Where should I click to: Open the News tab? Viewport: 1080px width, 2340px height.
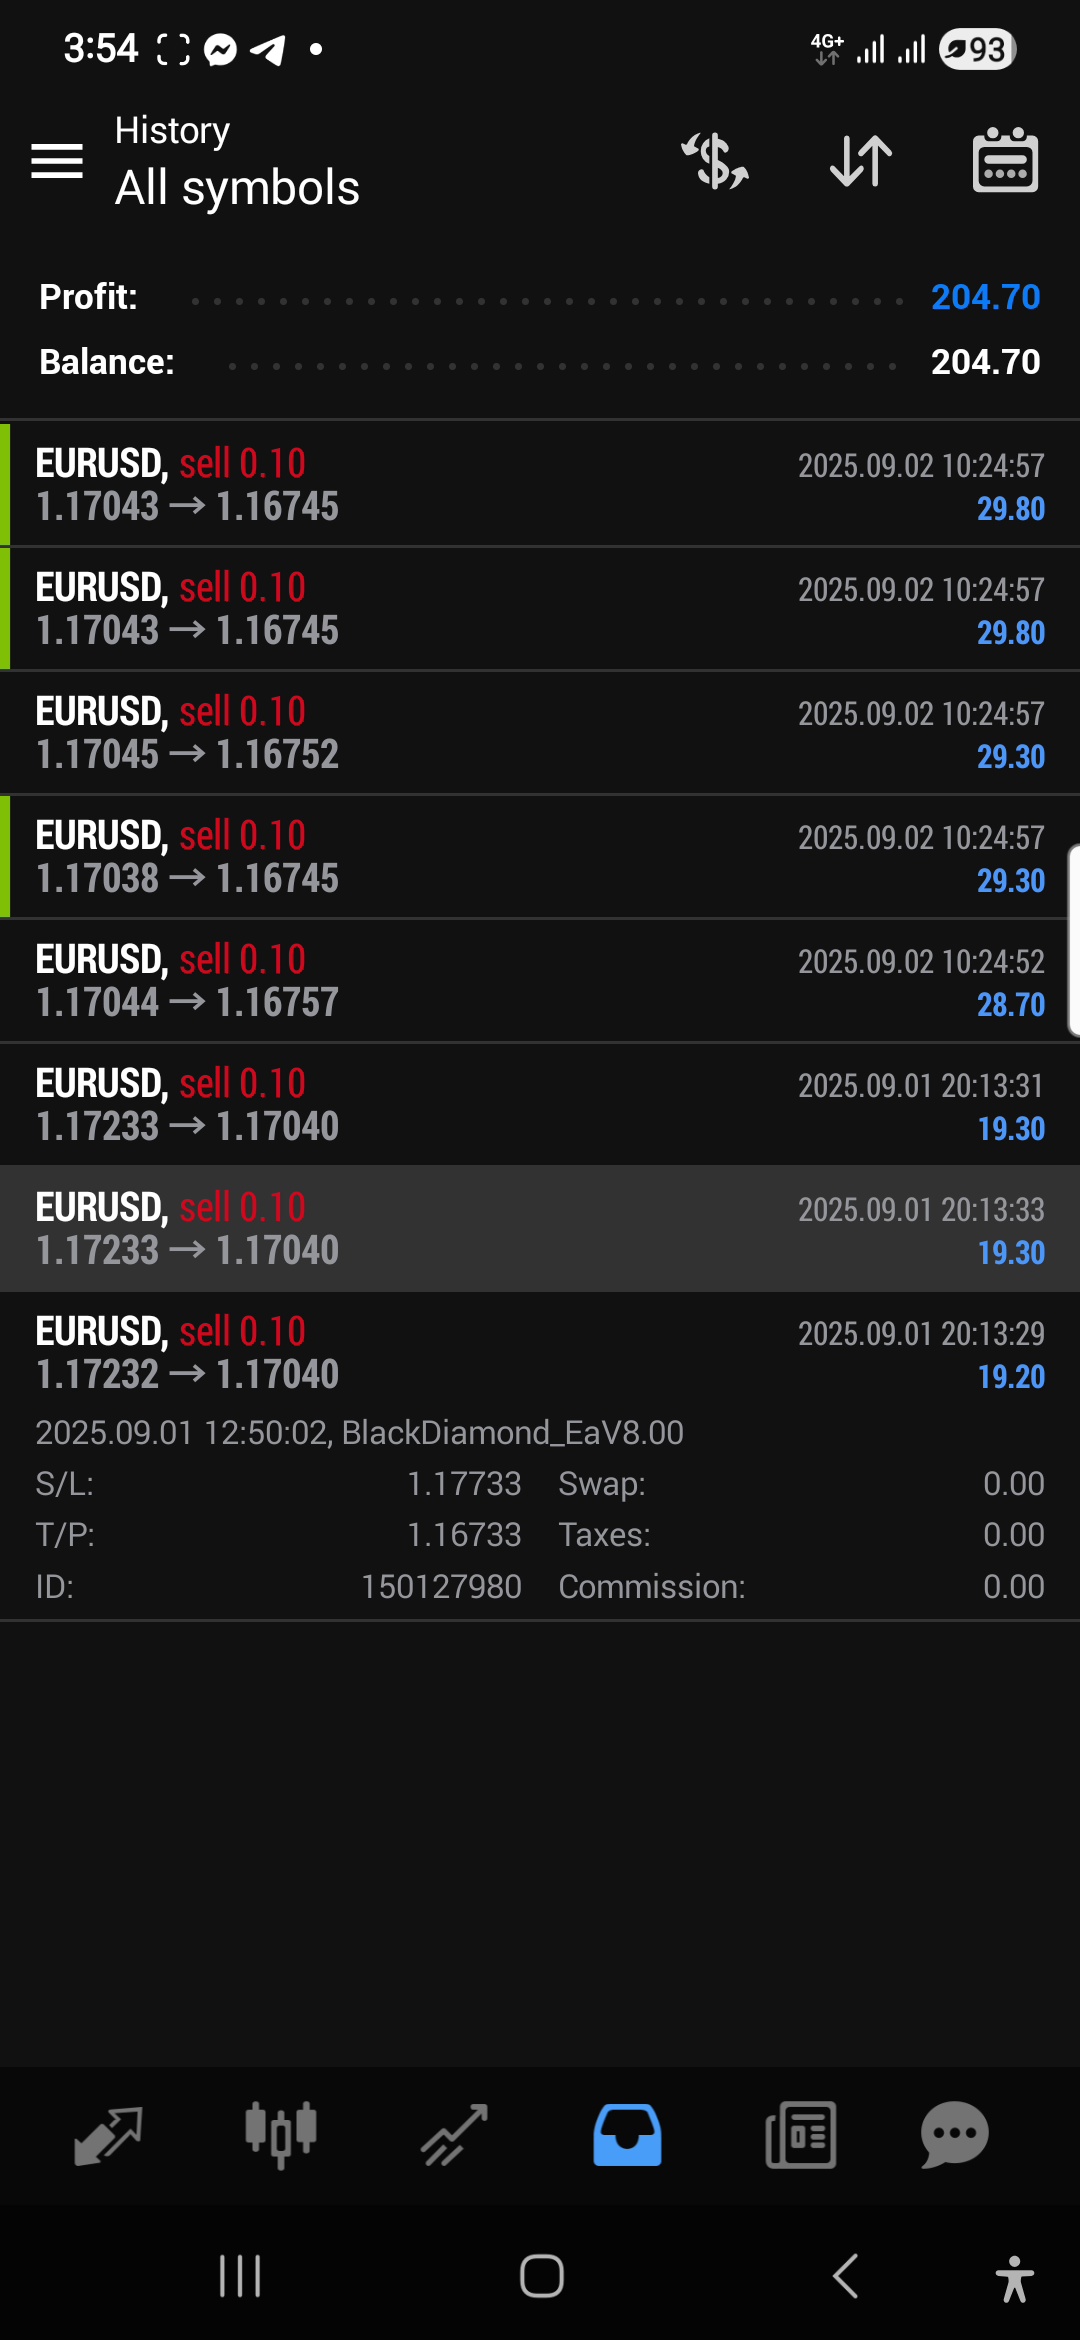800,2135
